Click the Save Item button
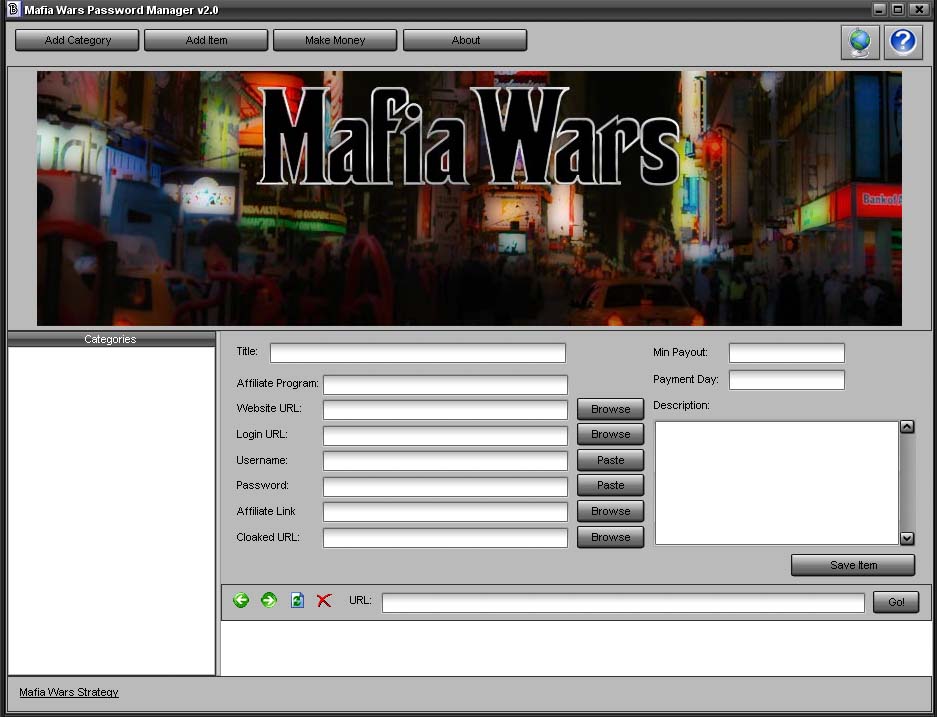The image size is (937, 717). [x=853, y=565]
